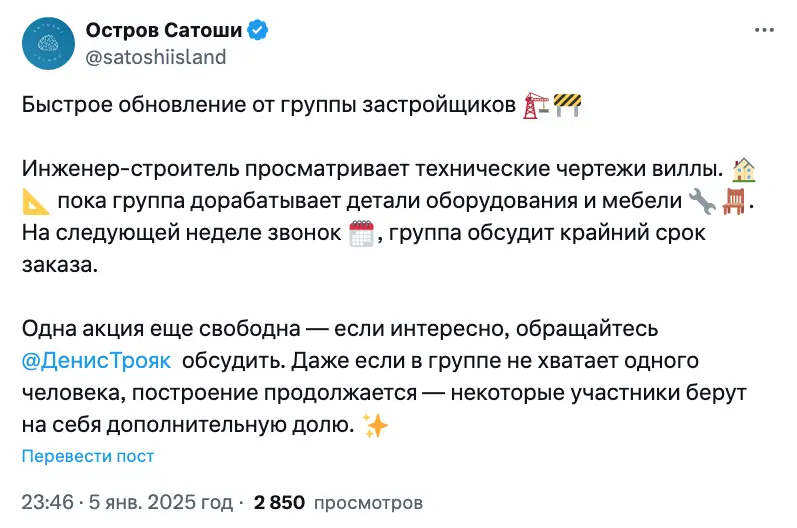Click the 2 850 views count
This screenshot has height=528, width=797.
coord(280,502)
